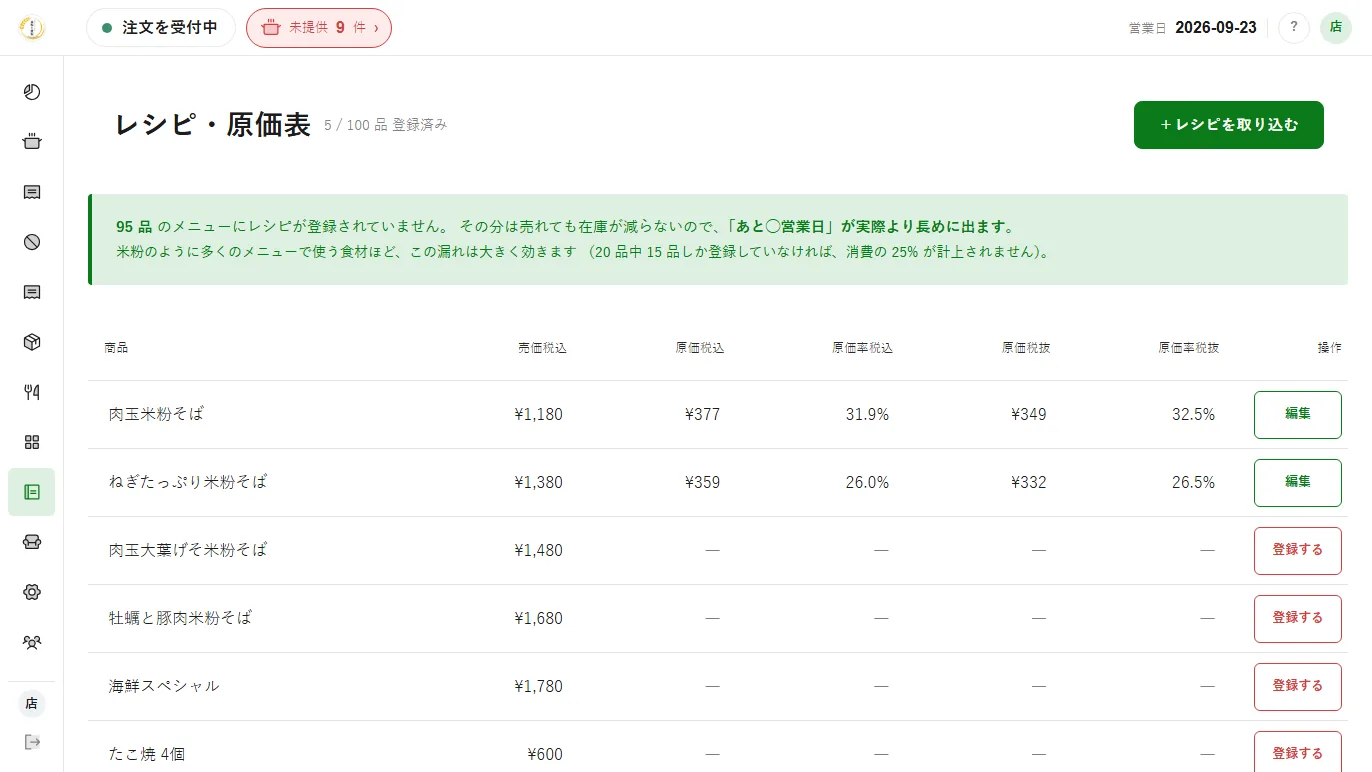Click the 原価税抜 column header
This screenshot has height=772, width=1372.
click(x=1026, y=348)
